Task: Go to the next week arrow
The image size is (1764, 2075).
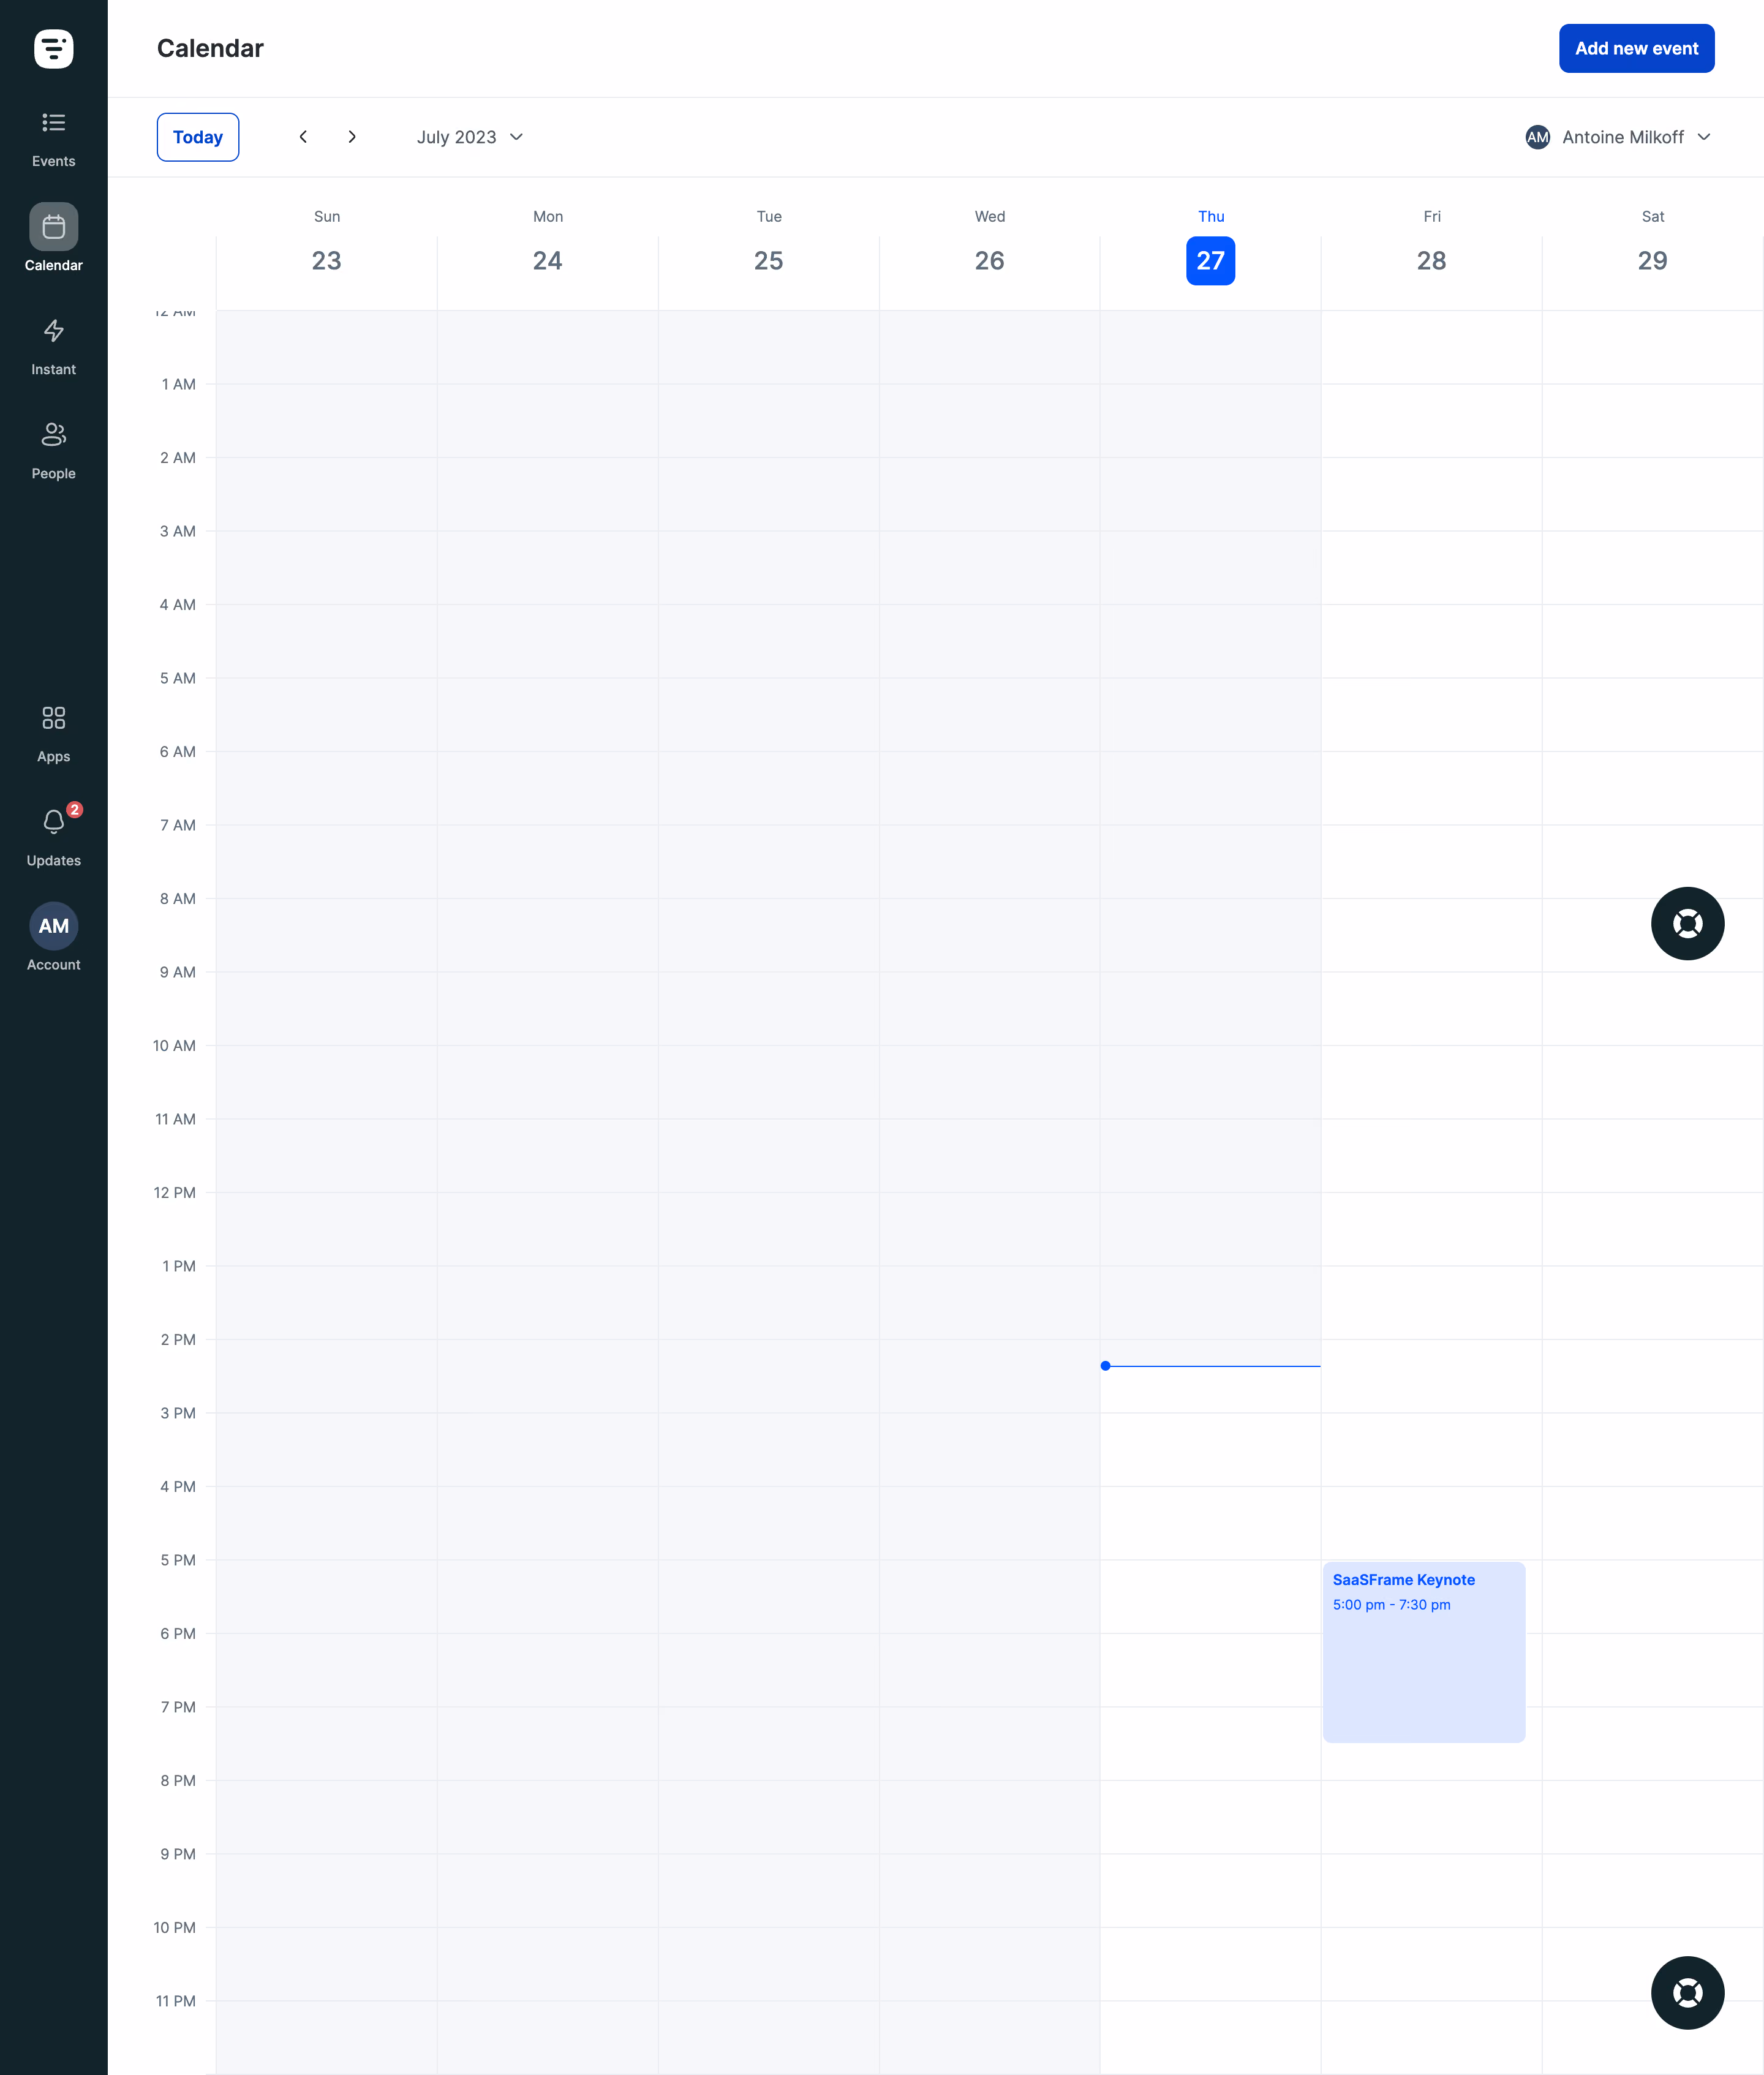Action: pos(352,137)
